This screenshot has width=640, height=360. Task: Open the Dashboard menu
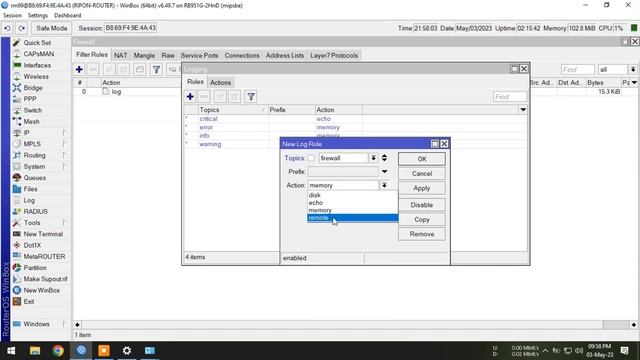point(67,16)
